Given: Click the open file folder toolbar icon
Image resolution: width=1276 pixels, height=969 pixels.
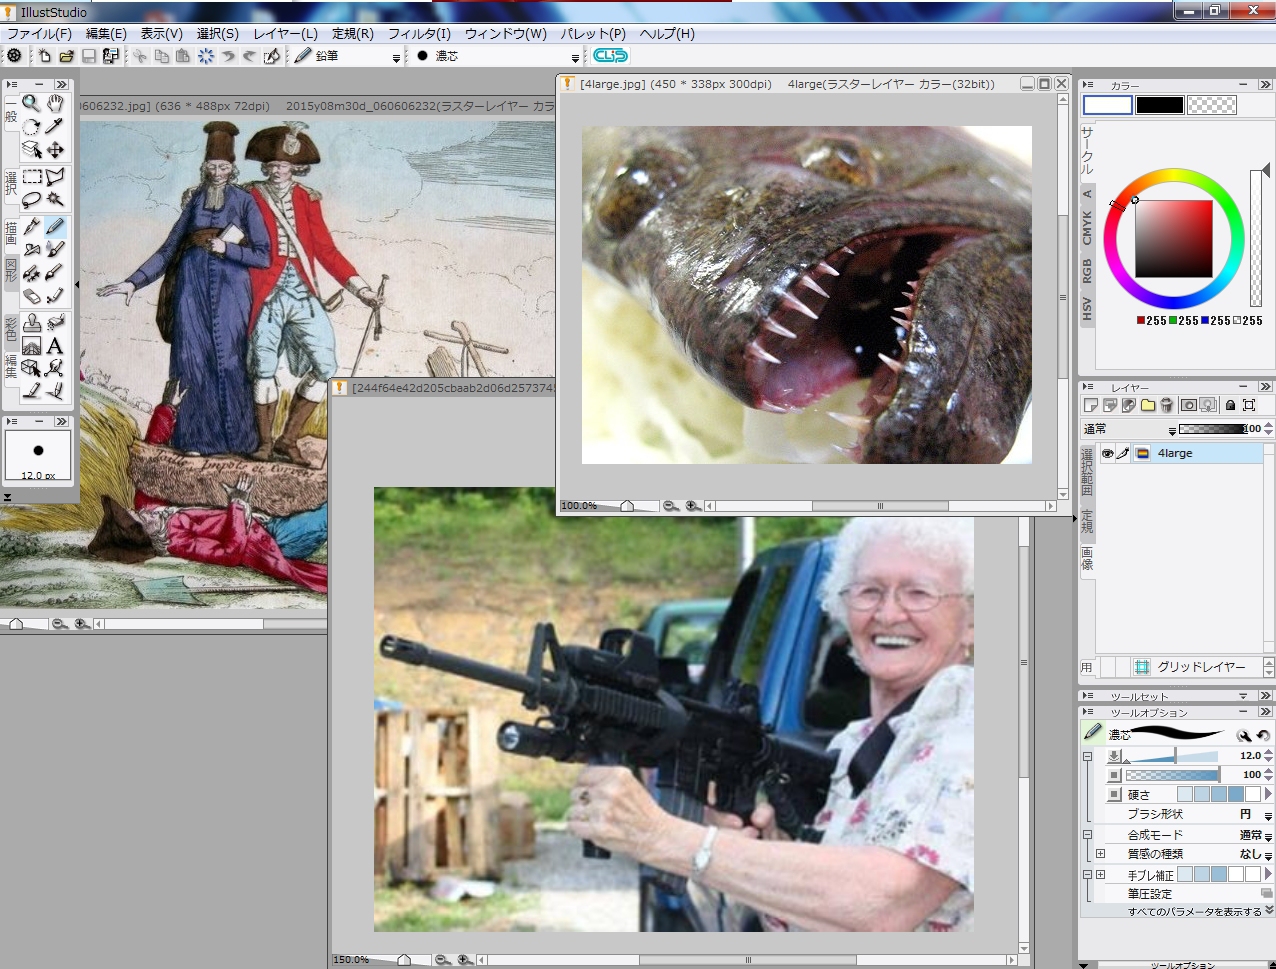Looking at the screenshot, I should 66,56.
